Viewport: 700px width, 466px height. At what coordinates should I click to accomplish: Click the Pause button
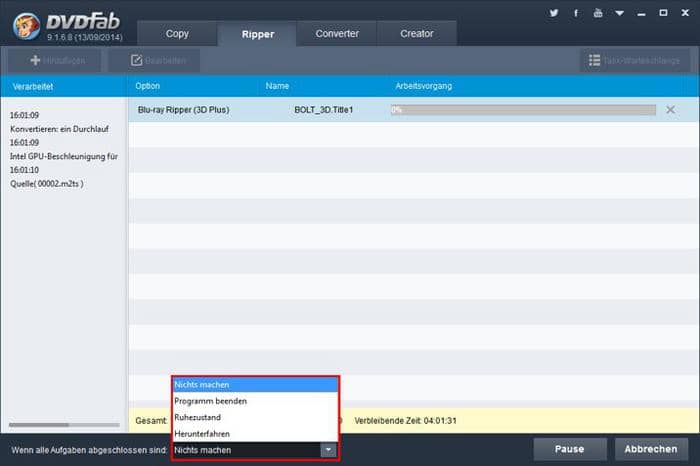point(570,449)
